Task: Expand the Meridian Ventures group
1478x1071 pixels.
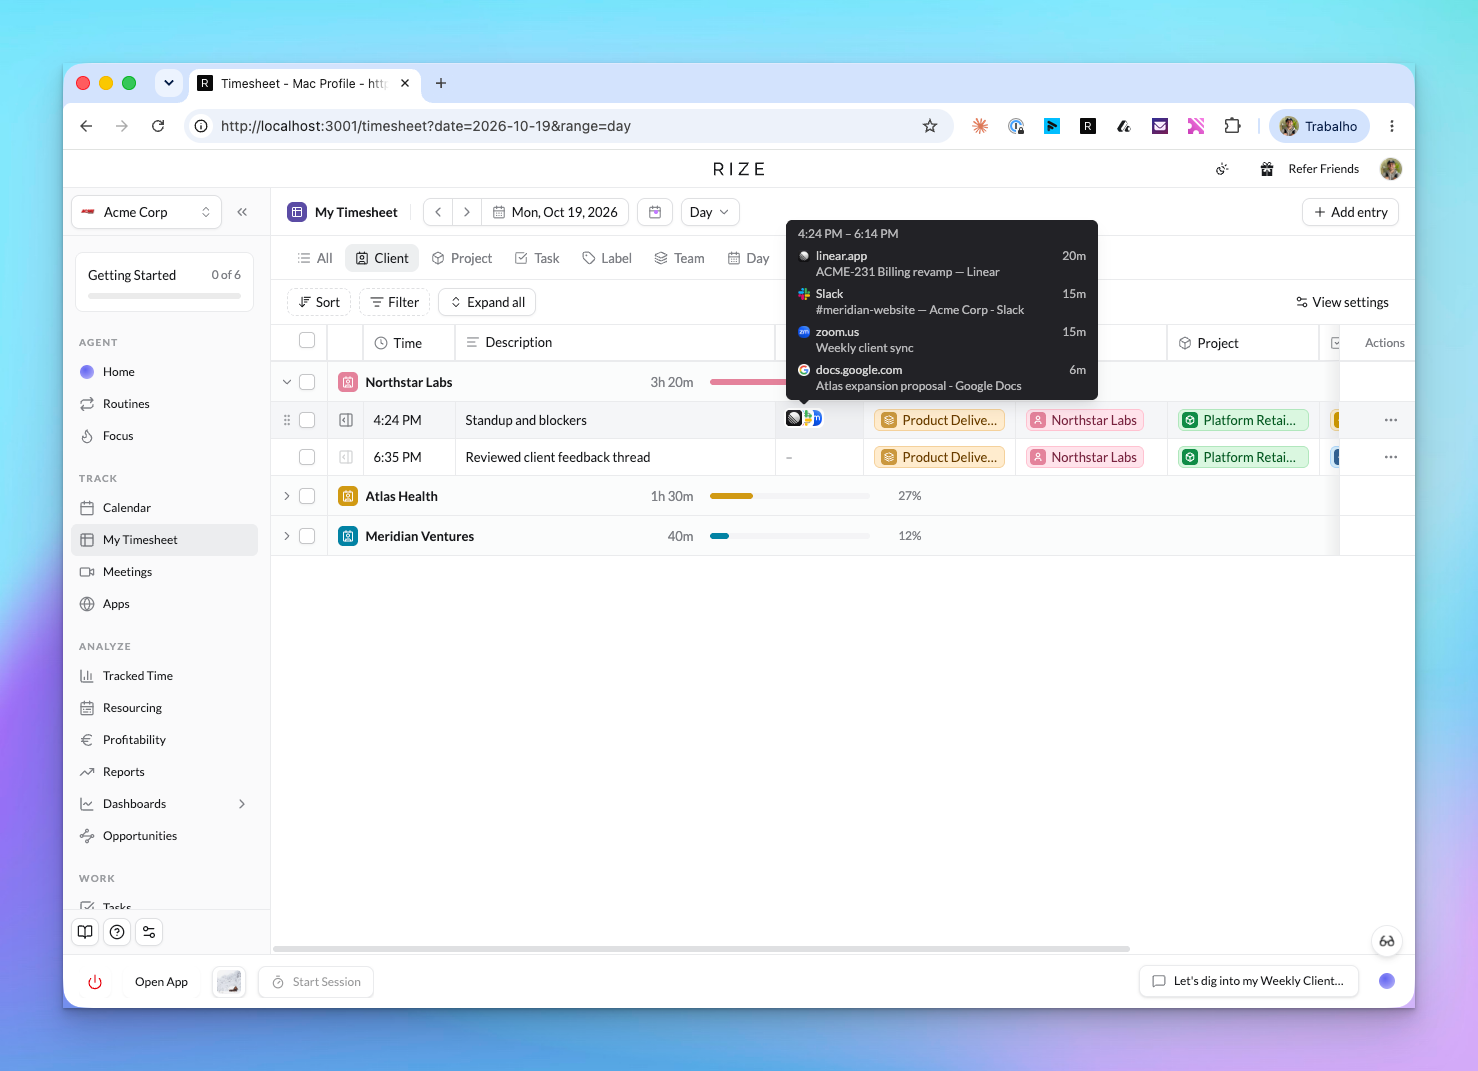Action: [x=287, y=536]
